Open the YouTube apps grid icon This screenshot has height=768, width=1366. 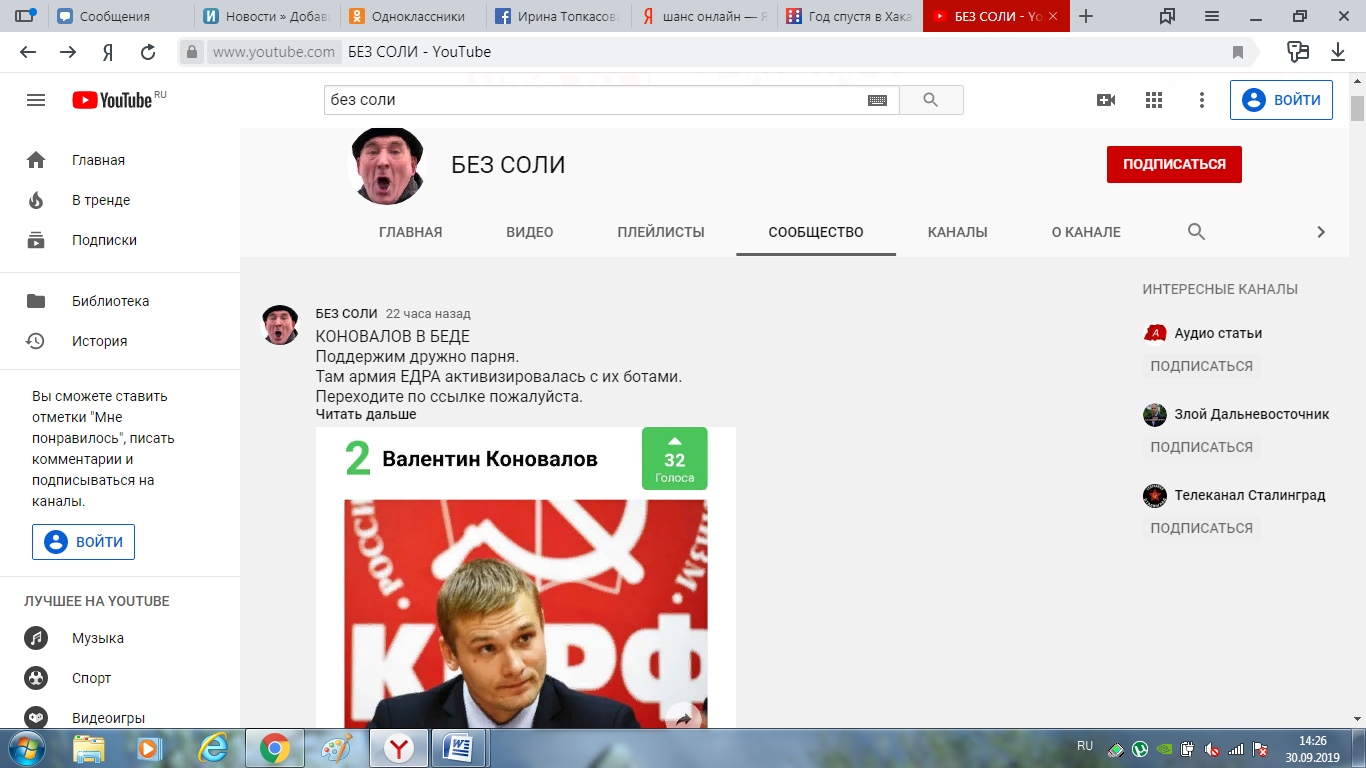pos(1154,100)
